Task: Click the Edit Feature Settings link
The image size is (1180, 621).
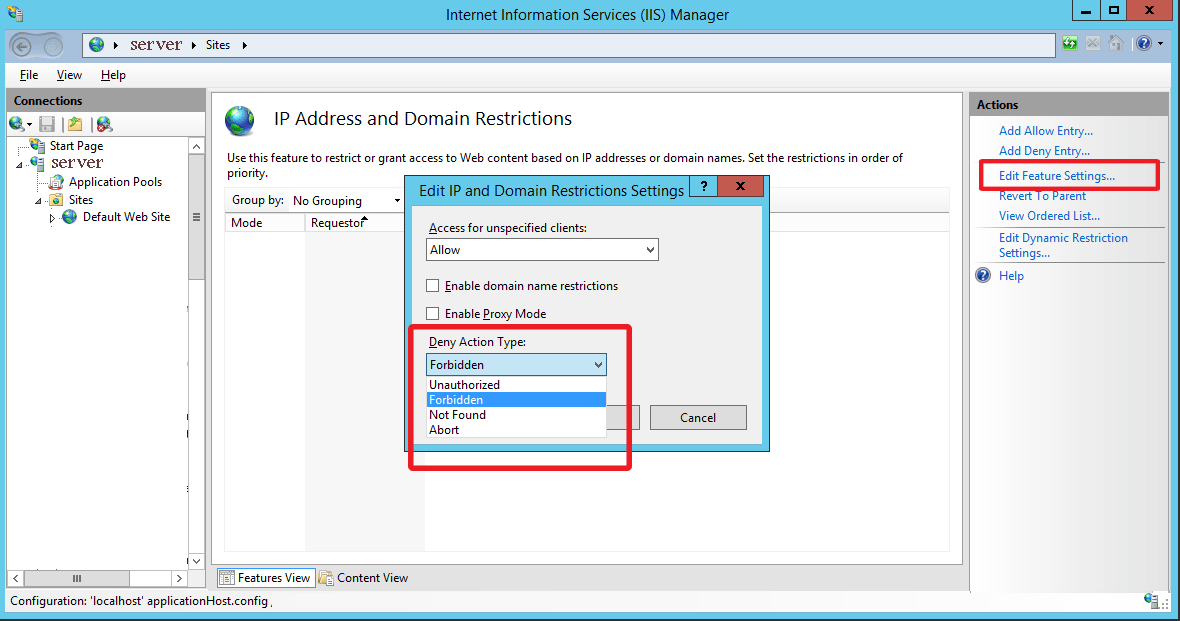Action: pyautogui.click(x=1057, y=175)
